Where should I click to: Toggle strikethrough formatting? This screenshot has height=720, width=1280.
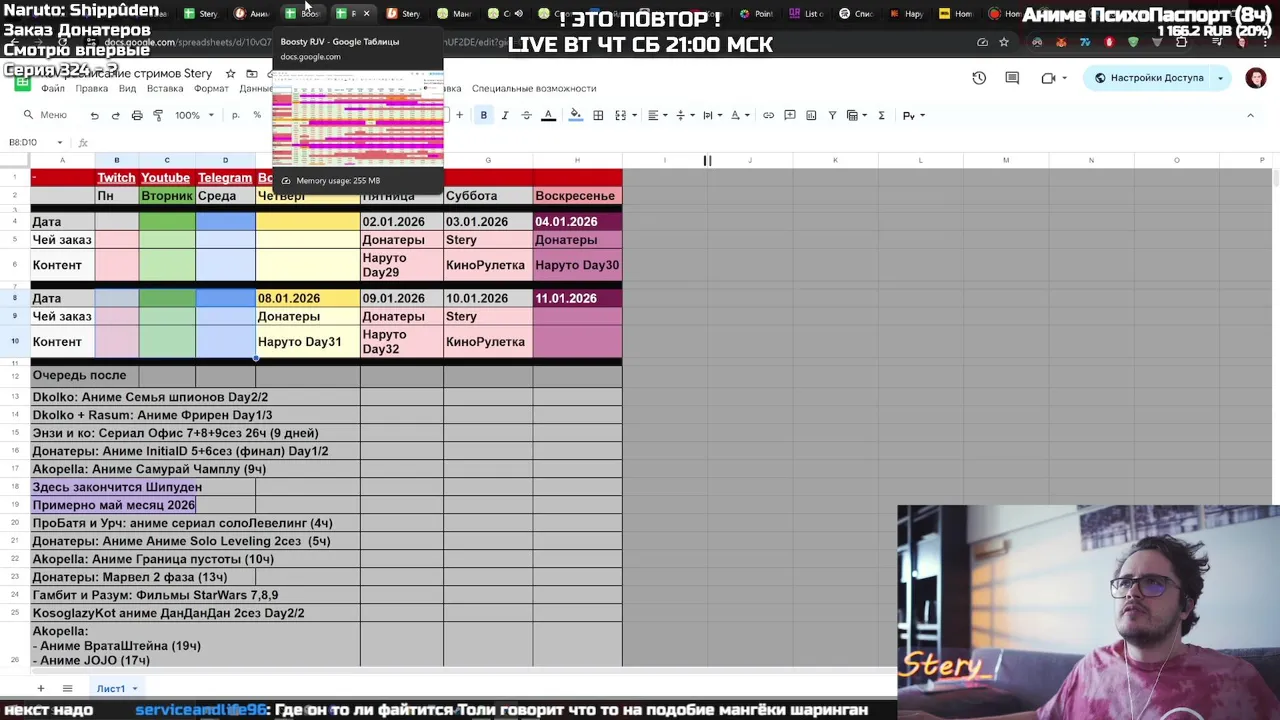pyautogui.click(x=526, y=116)
